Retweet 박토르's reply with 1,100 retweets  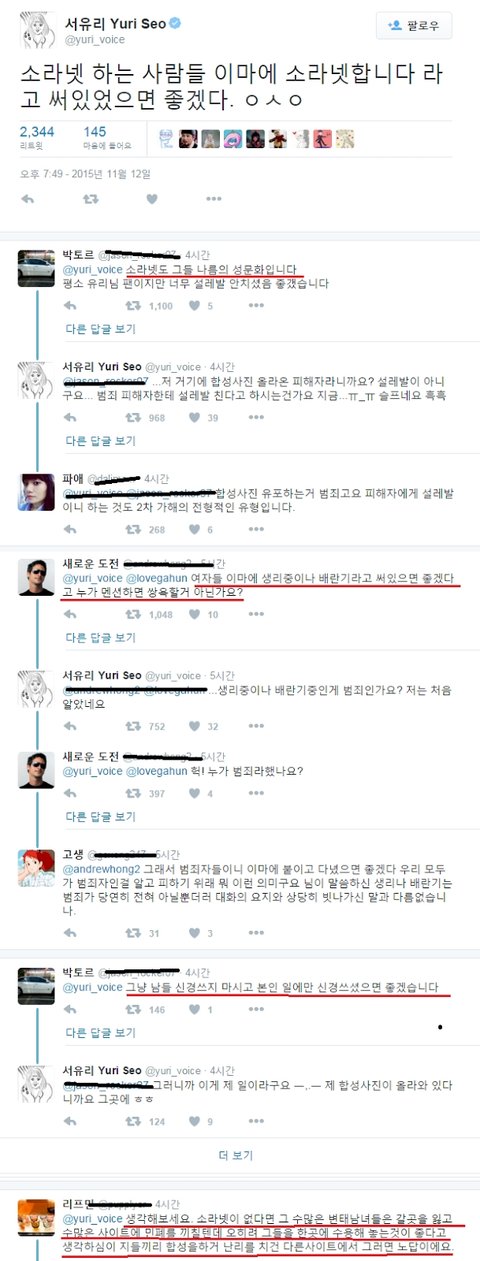click(132, 307)
